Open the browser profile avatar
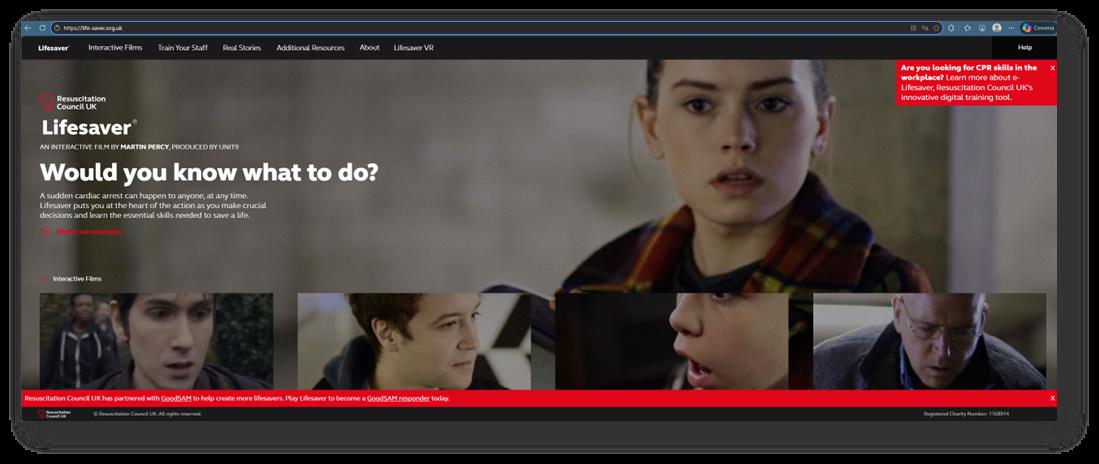This screenshot has width=1099, height=464. coord(997,28)
